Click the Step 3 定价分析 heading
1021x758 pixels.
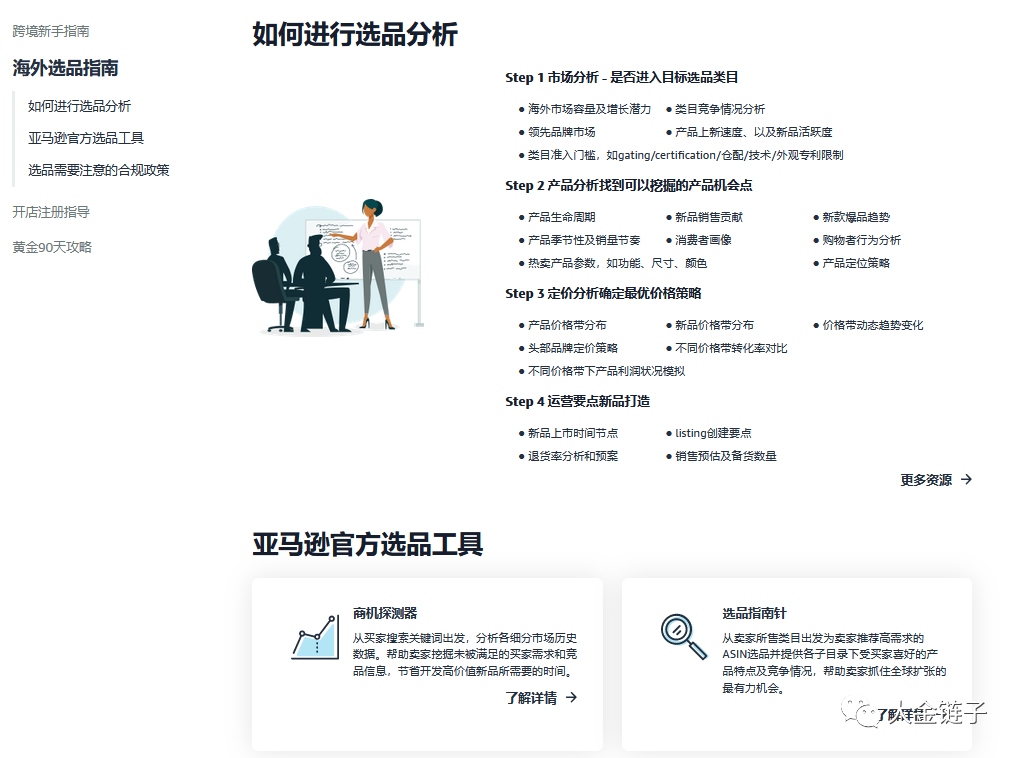(603, 293)
